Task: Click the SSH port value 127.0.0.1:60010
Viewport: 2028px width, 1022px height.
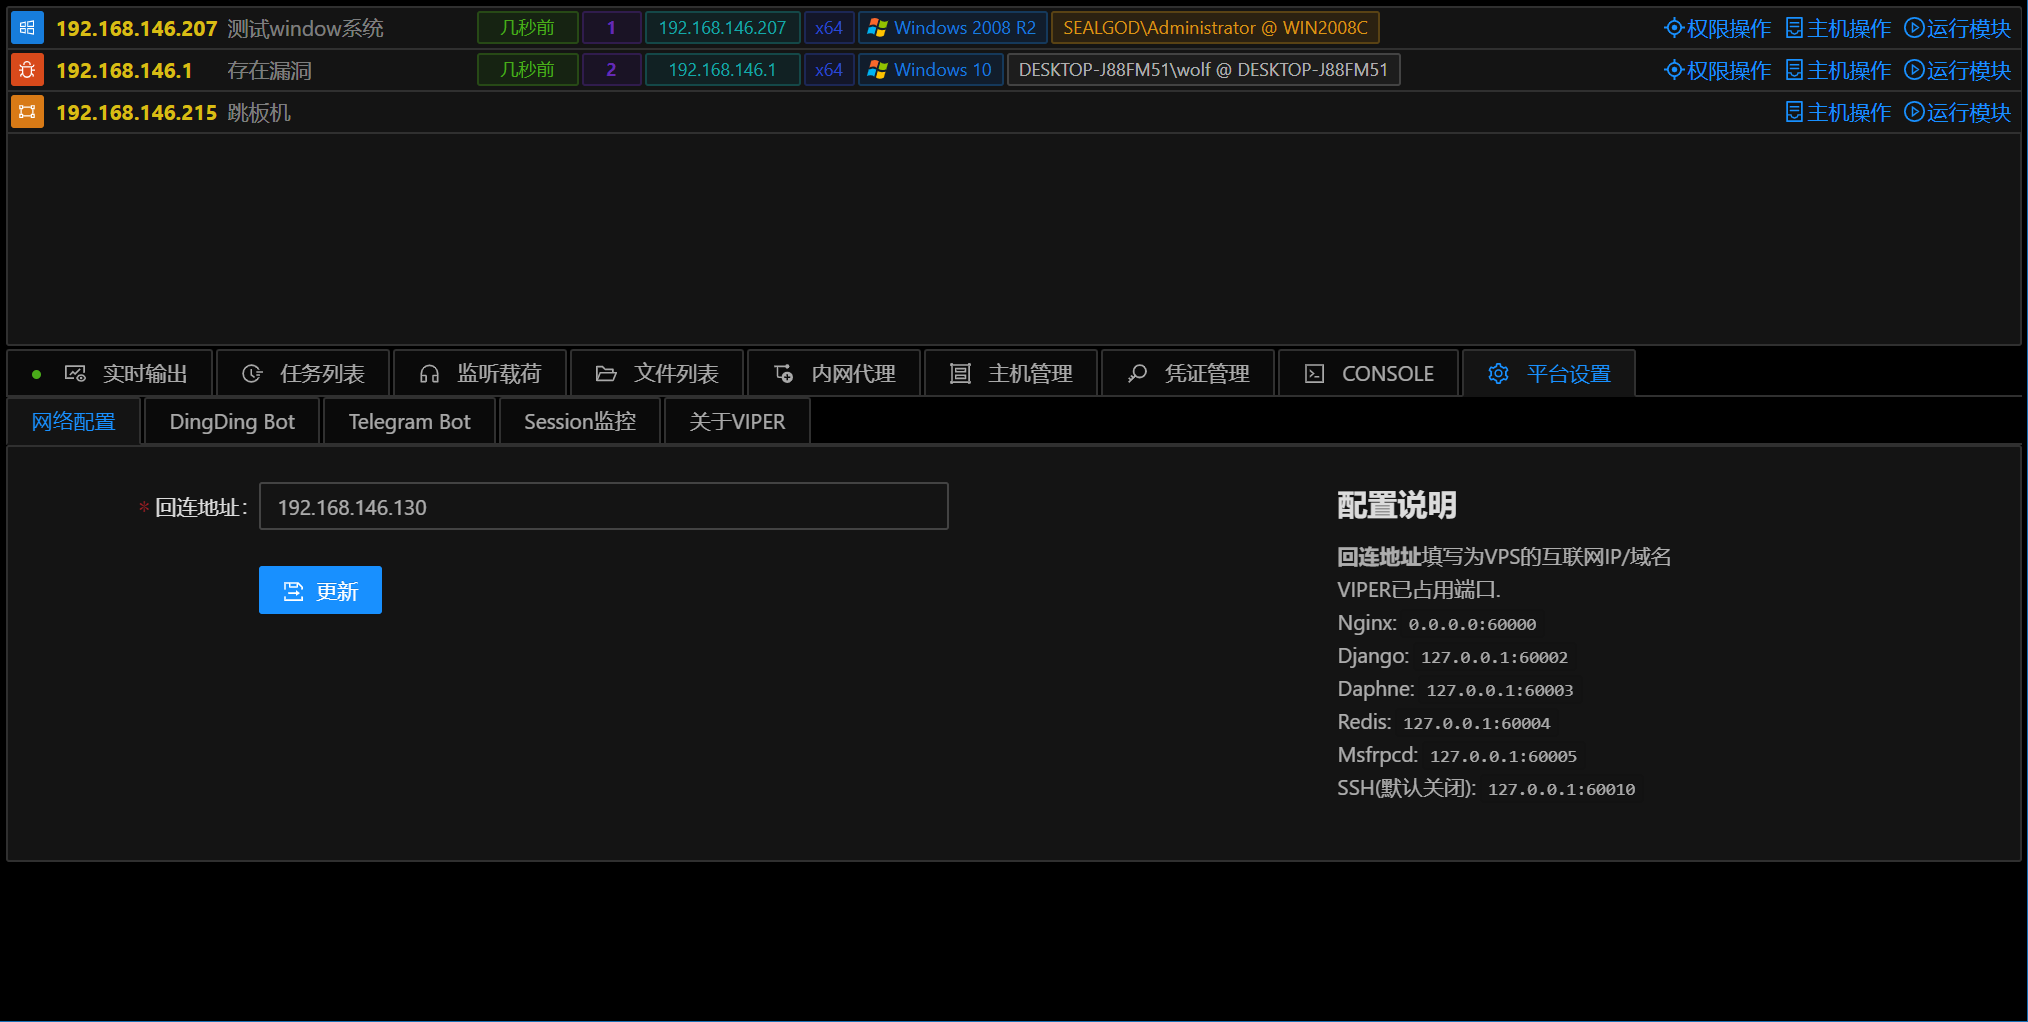Action: coord(1562,790)
